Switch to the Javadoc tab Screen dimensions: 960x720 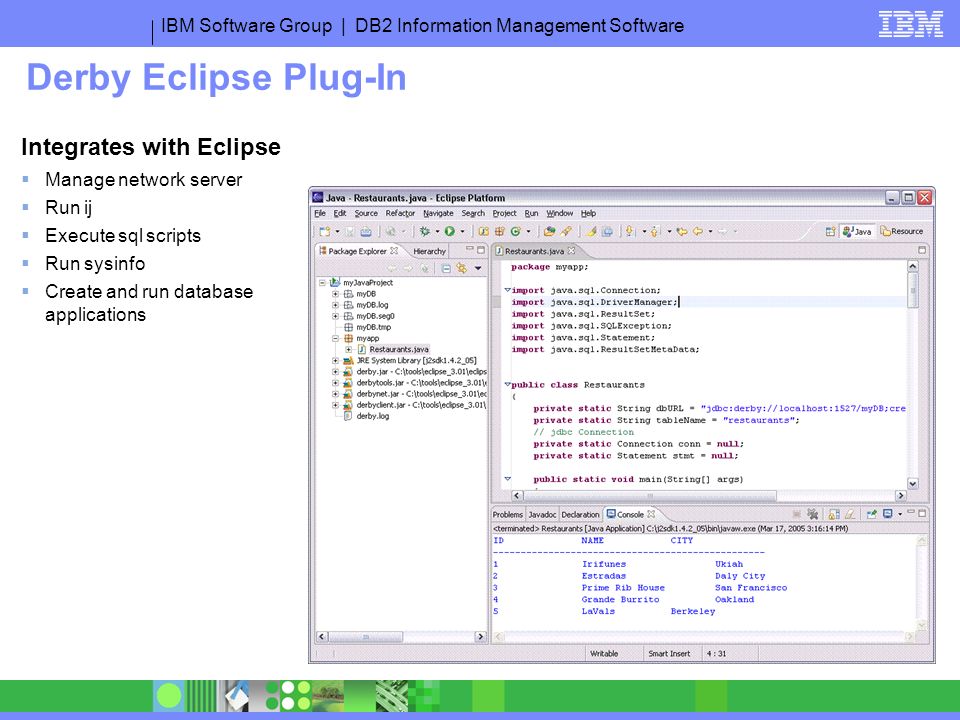(542, 515)
